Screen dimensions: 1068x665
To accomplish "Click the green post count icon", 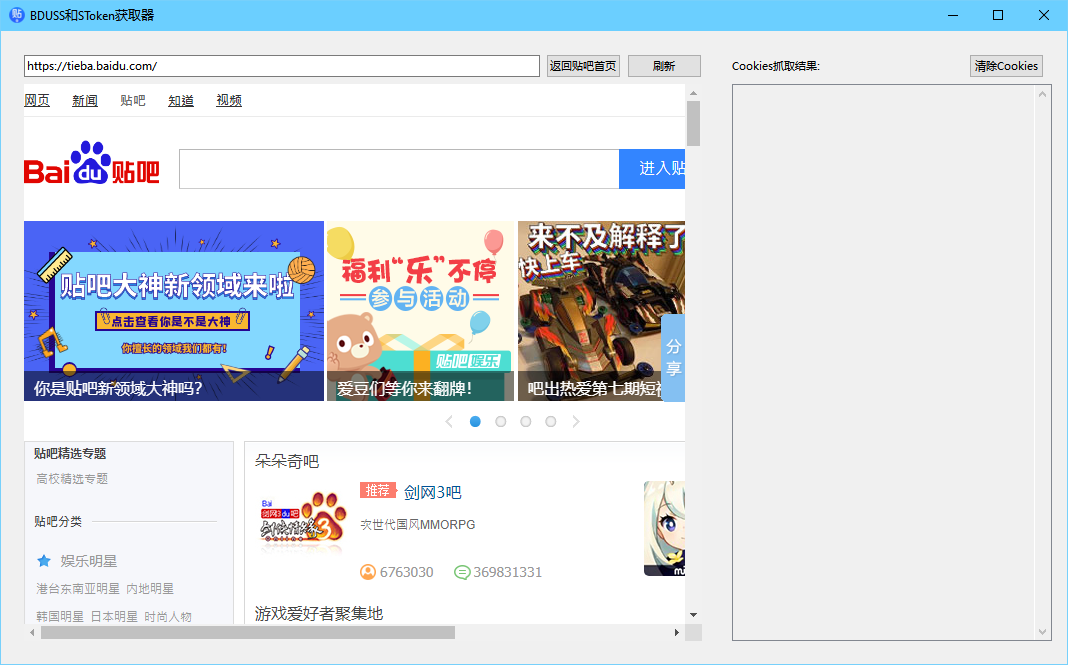I will point(462,572).
